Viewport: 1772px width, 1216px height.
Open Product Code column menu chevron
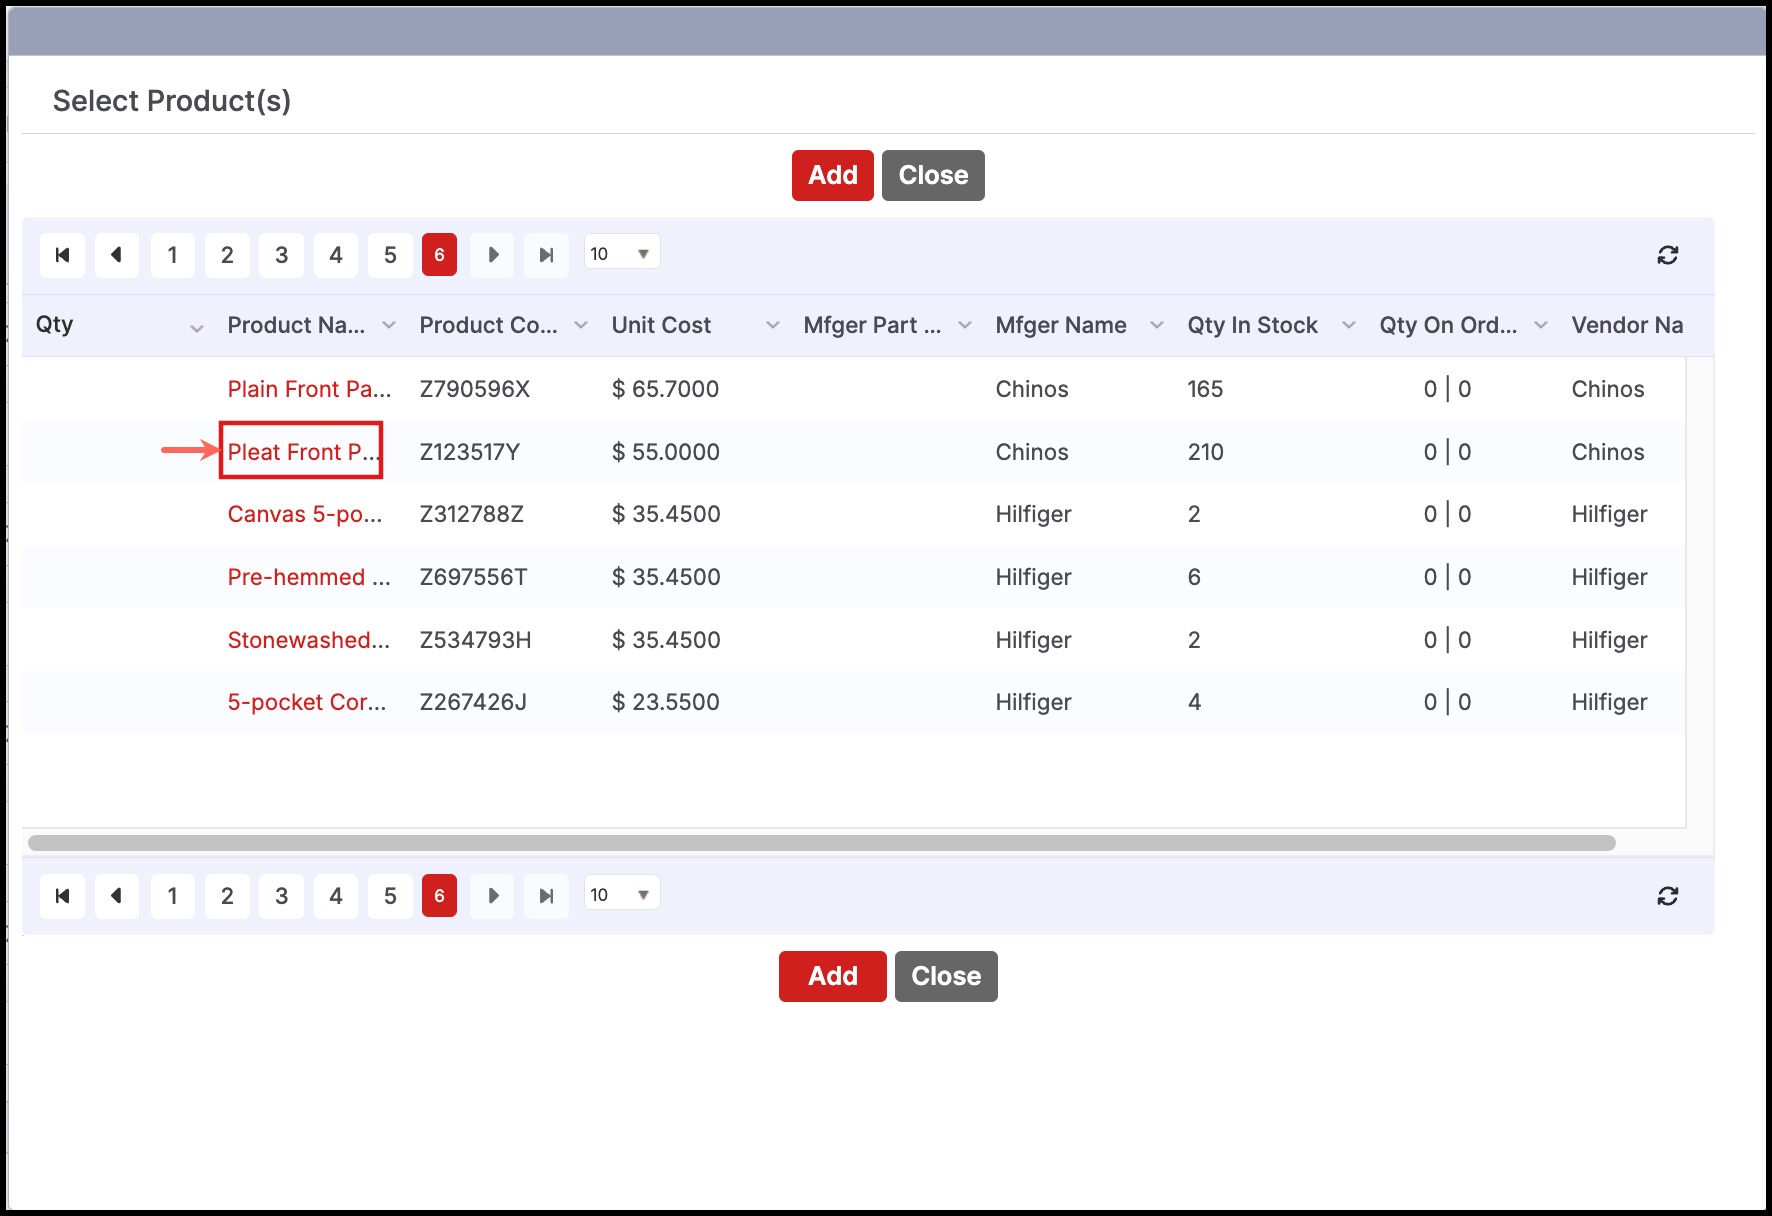(581, 325)
